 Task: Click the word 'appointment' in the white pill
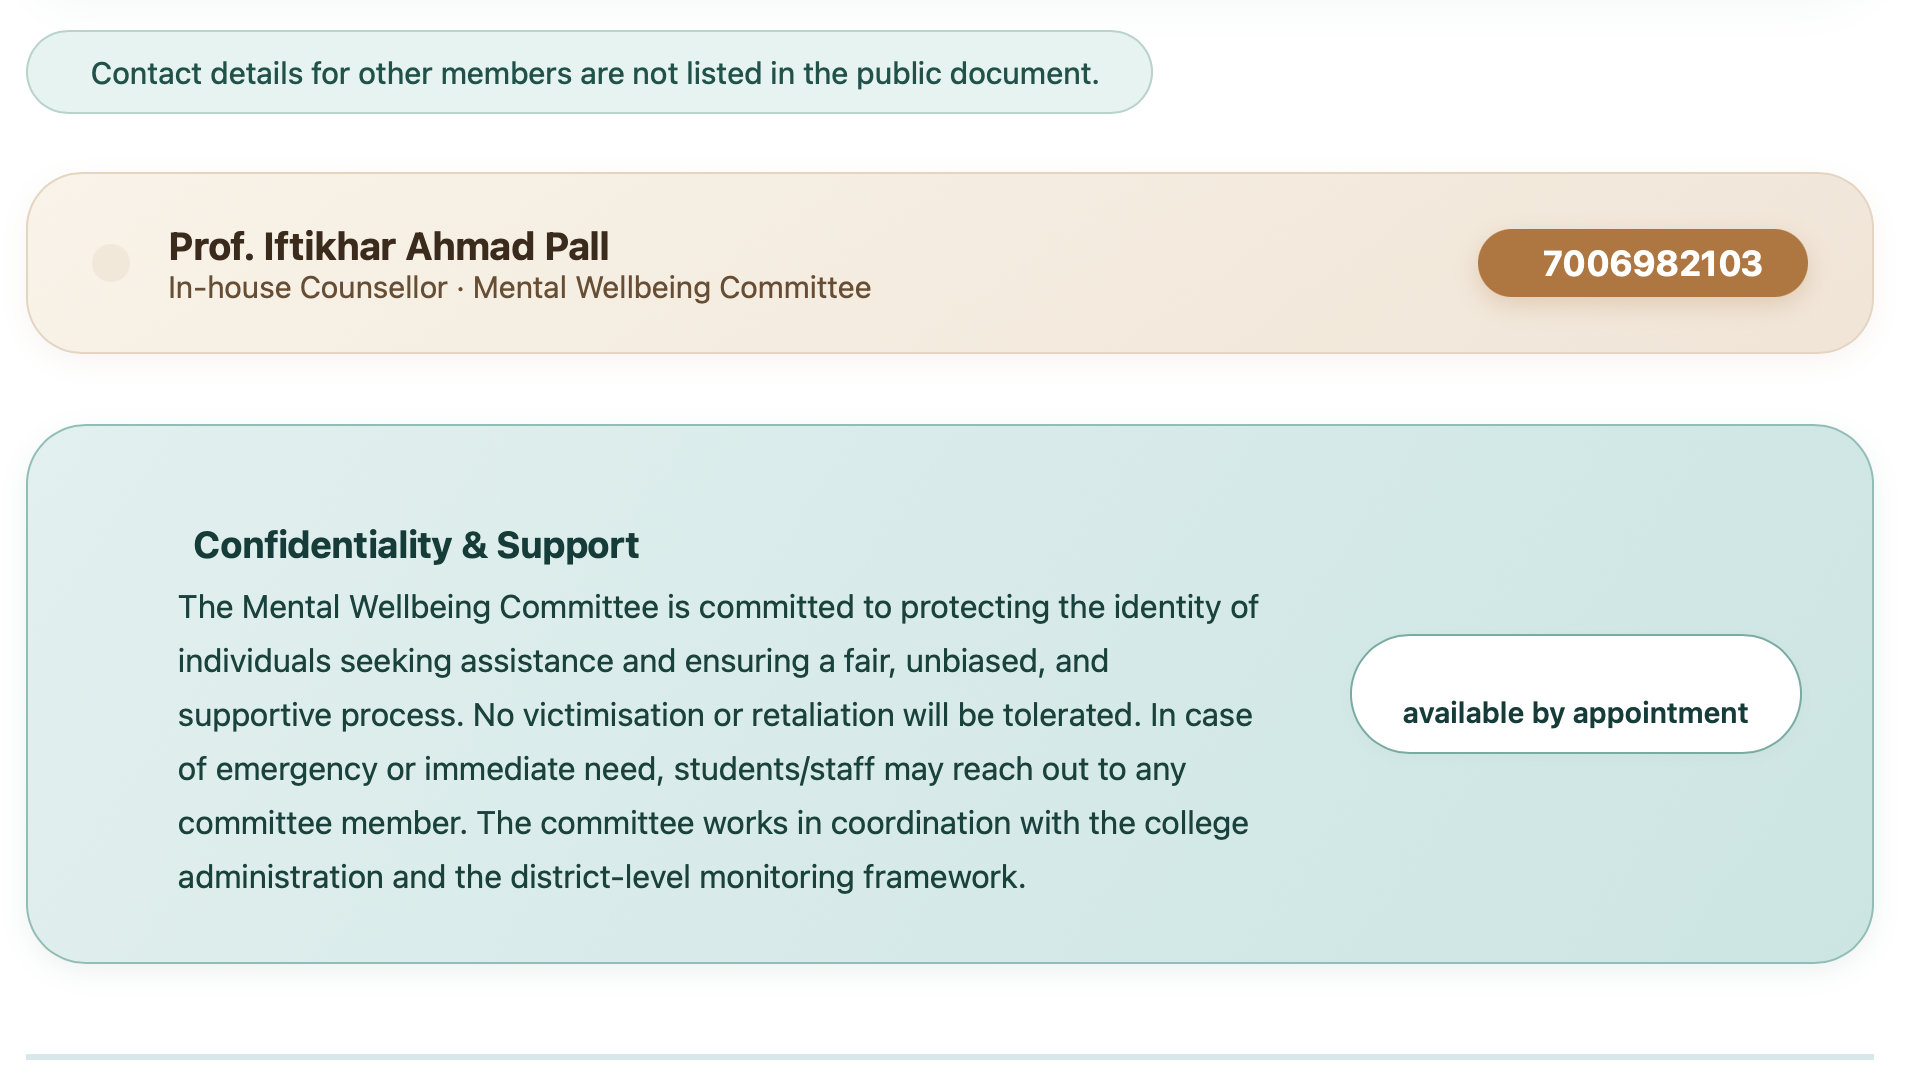point(1660,713)
